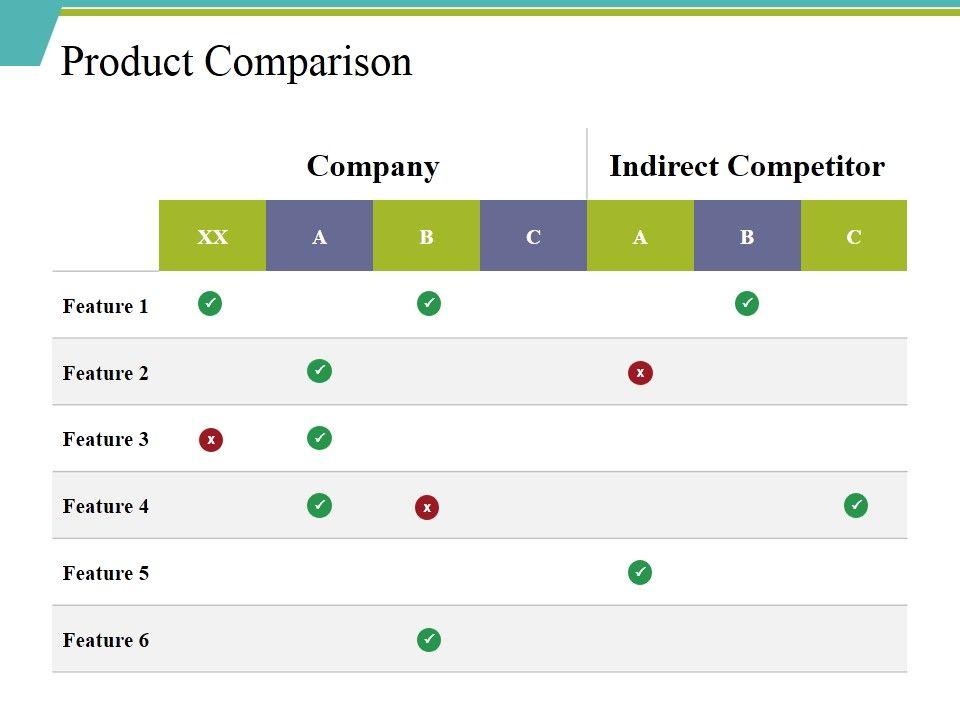Click Feature 4 checkmark under Indirect Competitor C

(856, 506)
